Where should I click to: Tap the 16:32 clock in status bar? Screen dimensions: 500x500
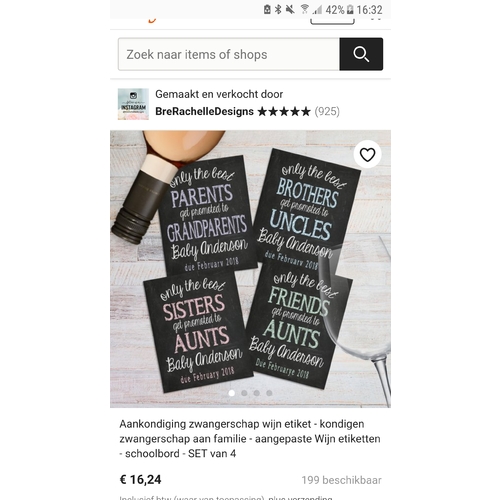tap(369, 10)
